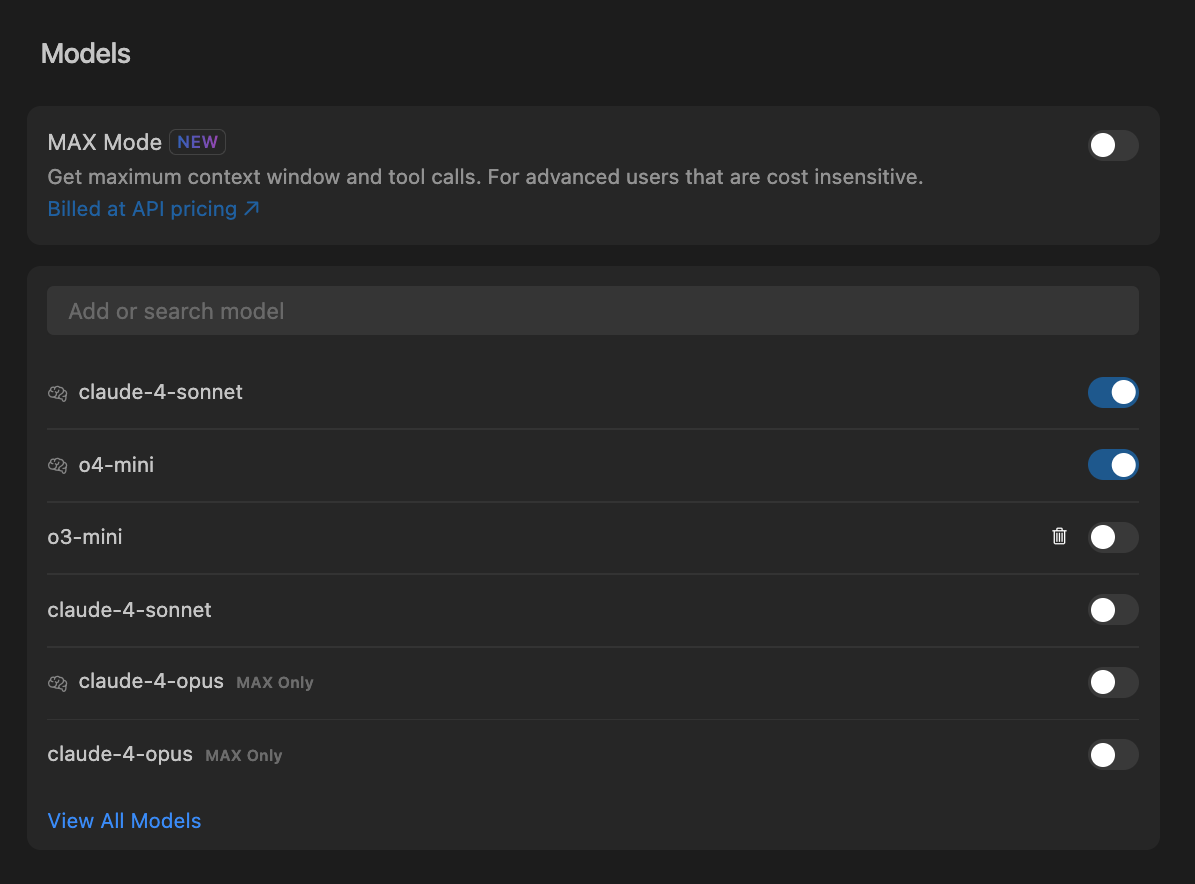This screenshot has width=1195, height=884.
Task: Click the NEW badge beside MAX Mode
Action: [x=197, y=142]
